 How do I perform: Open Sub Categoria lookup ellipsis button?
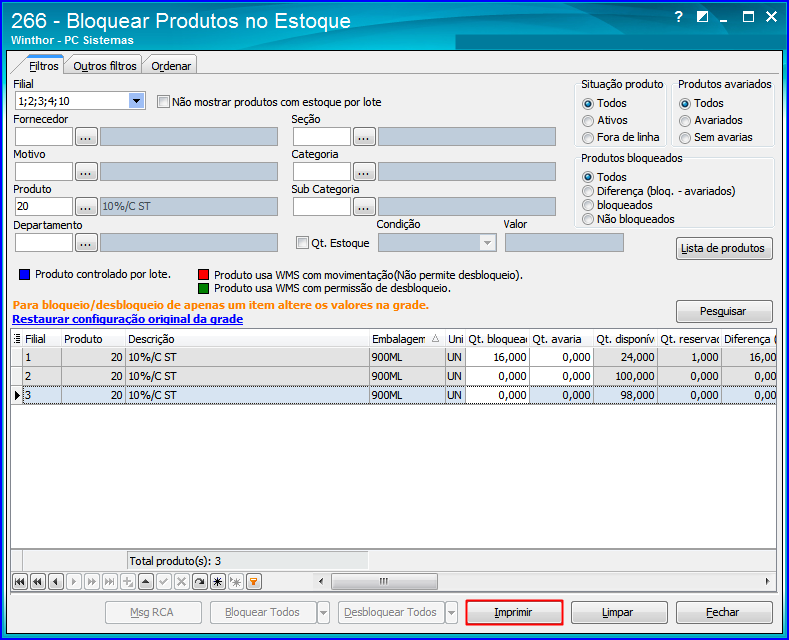click(x=364, y=207)
